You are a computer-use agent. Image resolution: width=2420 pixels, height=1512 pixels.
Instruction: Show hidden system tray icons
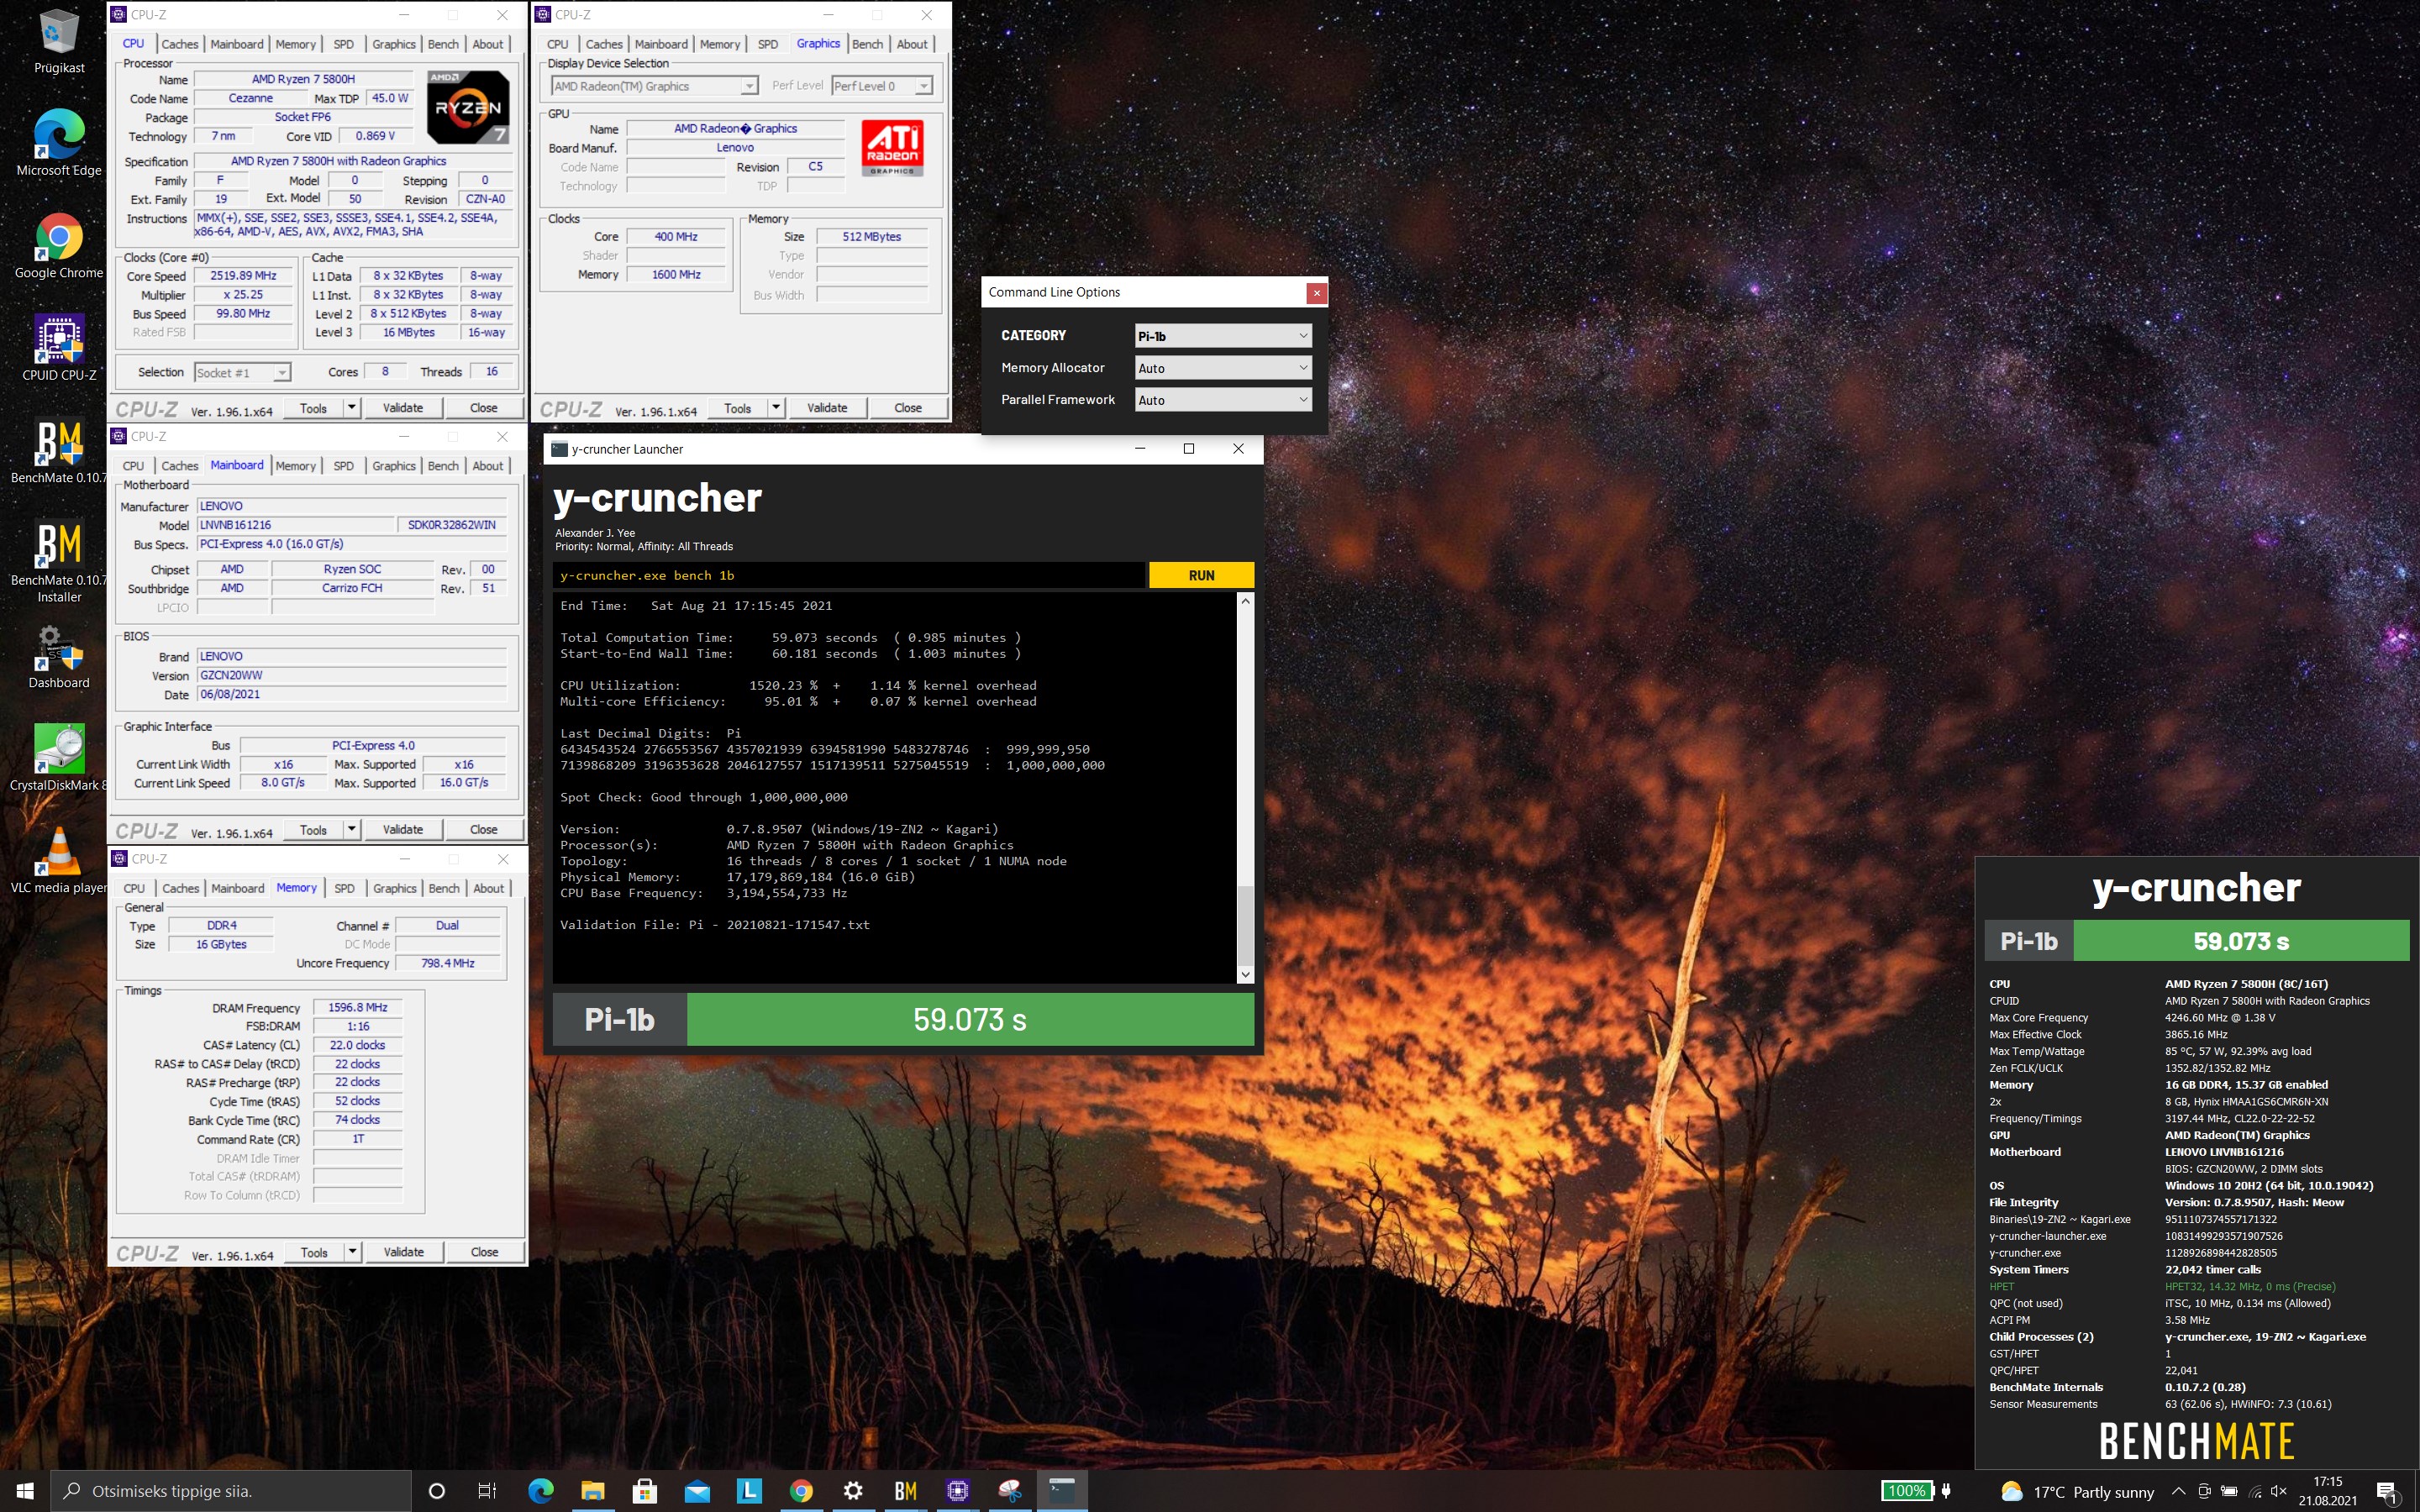(2178, 1491)
